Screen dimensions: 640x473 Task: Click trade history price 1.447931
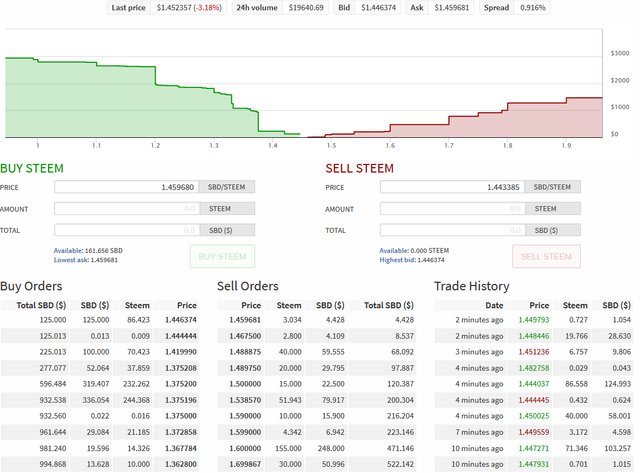tap(533, 464)
